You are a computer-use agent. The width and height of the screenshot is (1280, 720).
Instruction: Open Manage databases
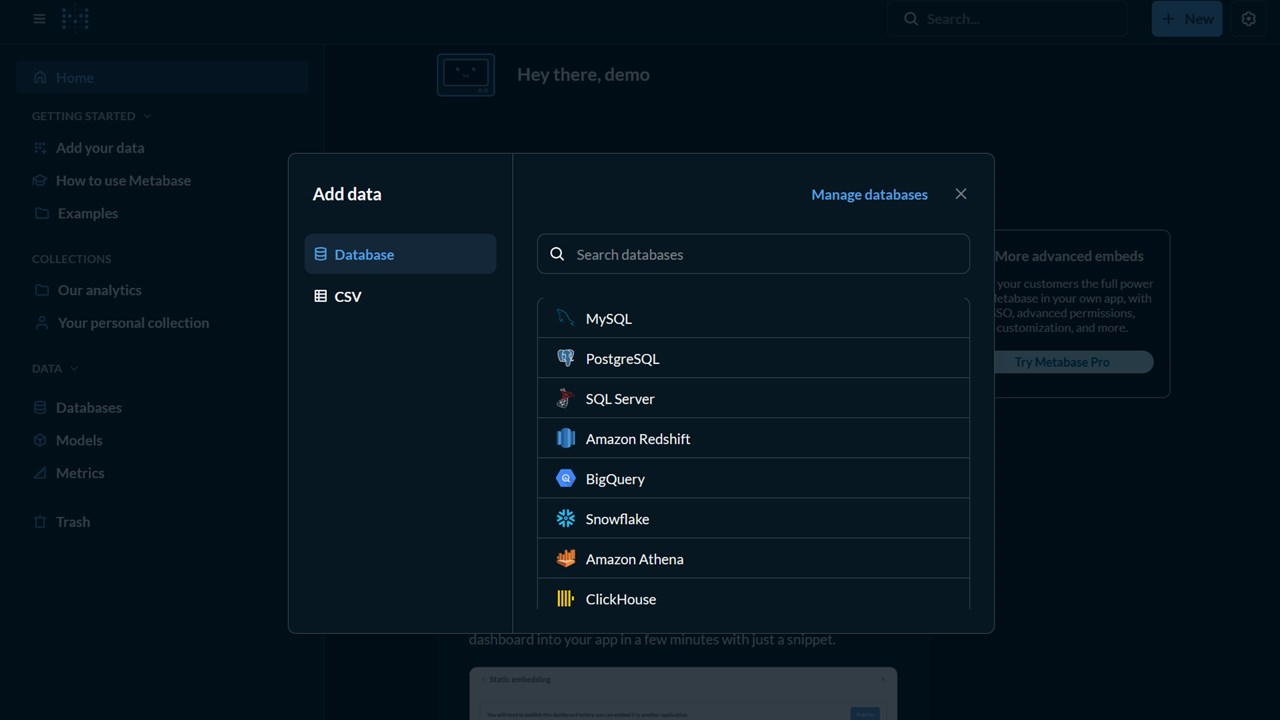click(869, 194)
